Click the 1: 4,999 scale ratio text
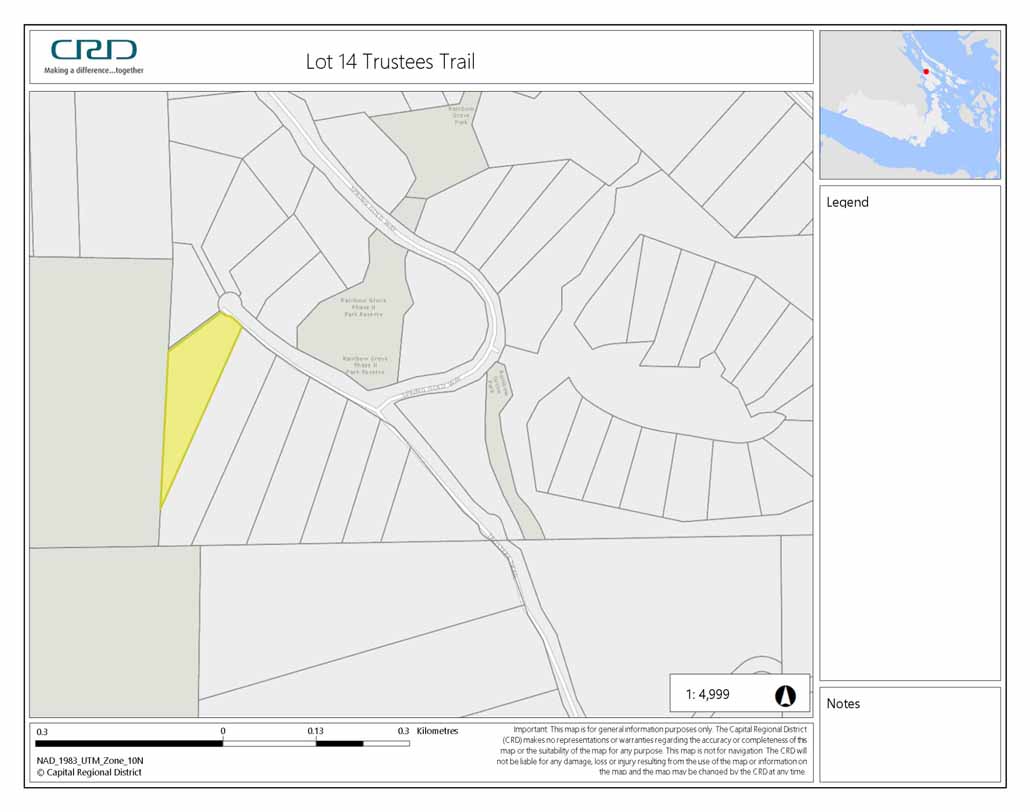This screenshot has height=812, width=1030. (711, 695)
